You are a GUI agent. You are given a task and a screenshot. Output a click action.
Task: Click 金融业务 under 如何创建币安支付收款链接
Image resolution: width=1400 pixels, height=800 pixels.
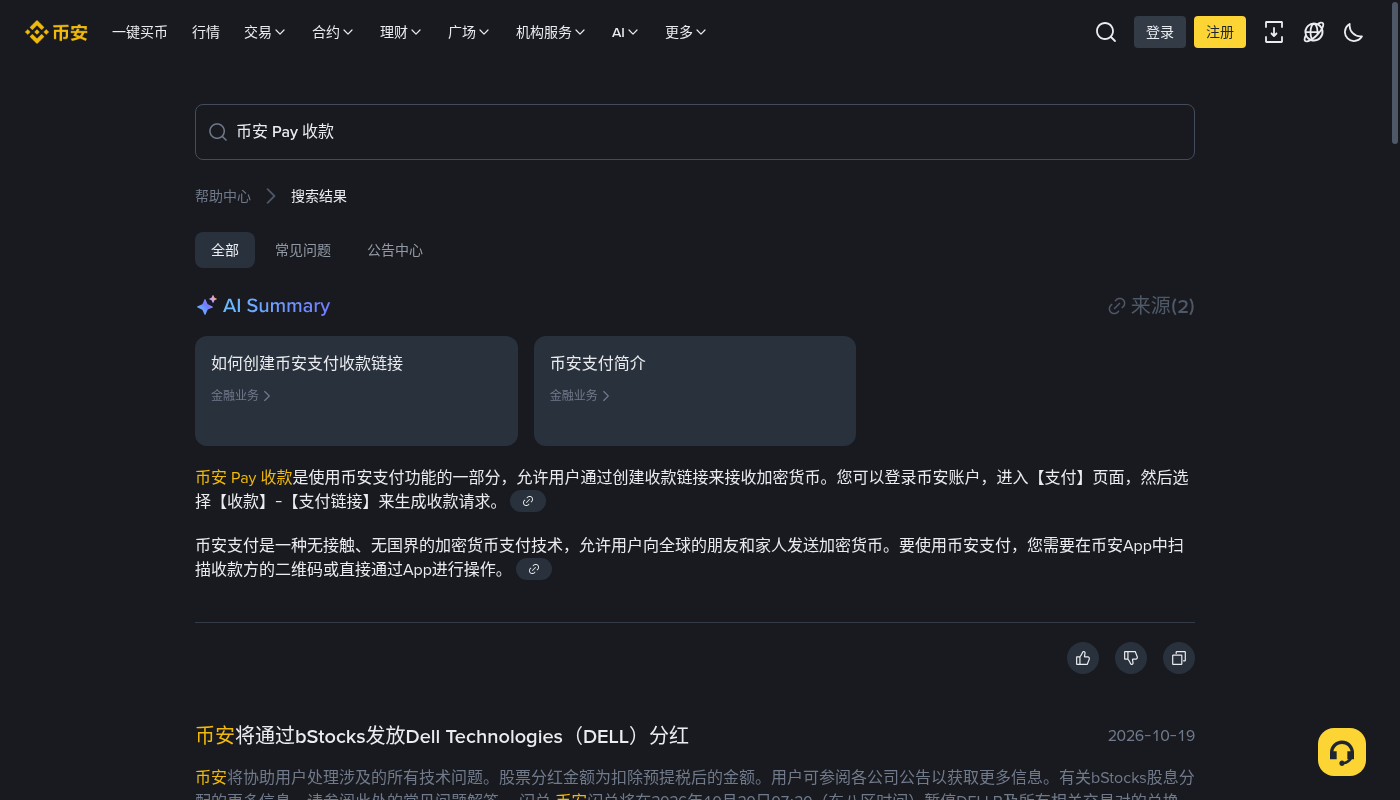tap(241, 395)
